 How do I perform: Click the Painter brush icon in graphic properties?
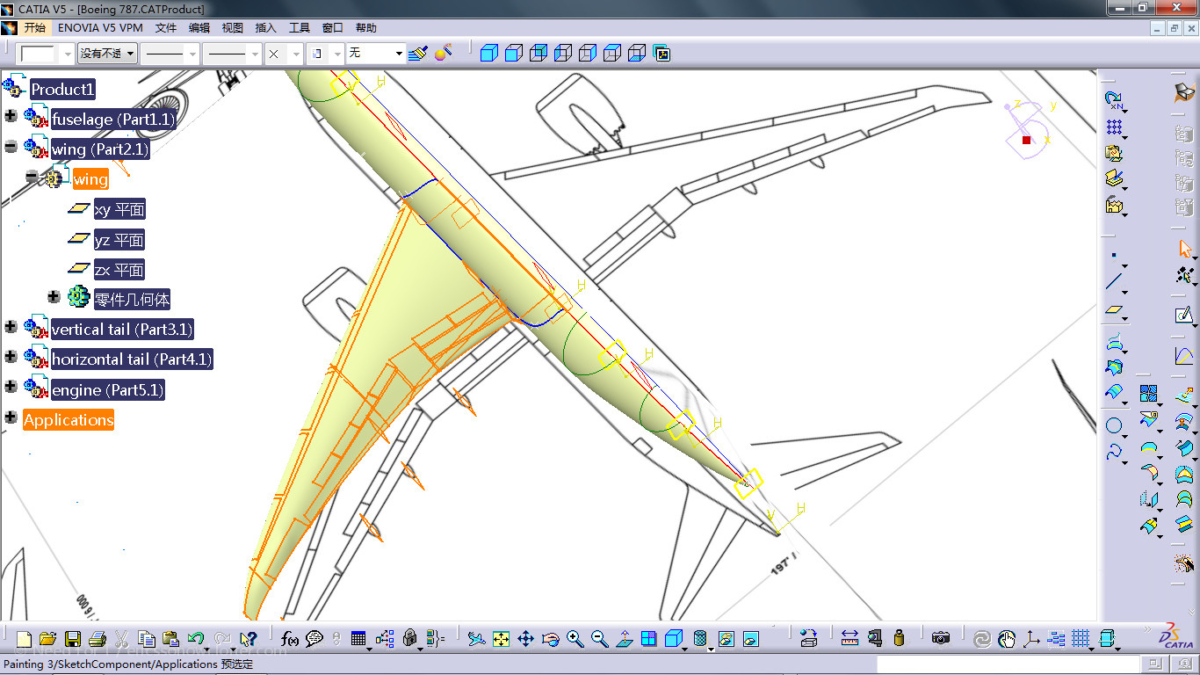pos(418,53)
